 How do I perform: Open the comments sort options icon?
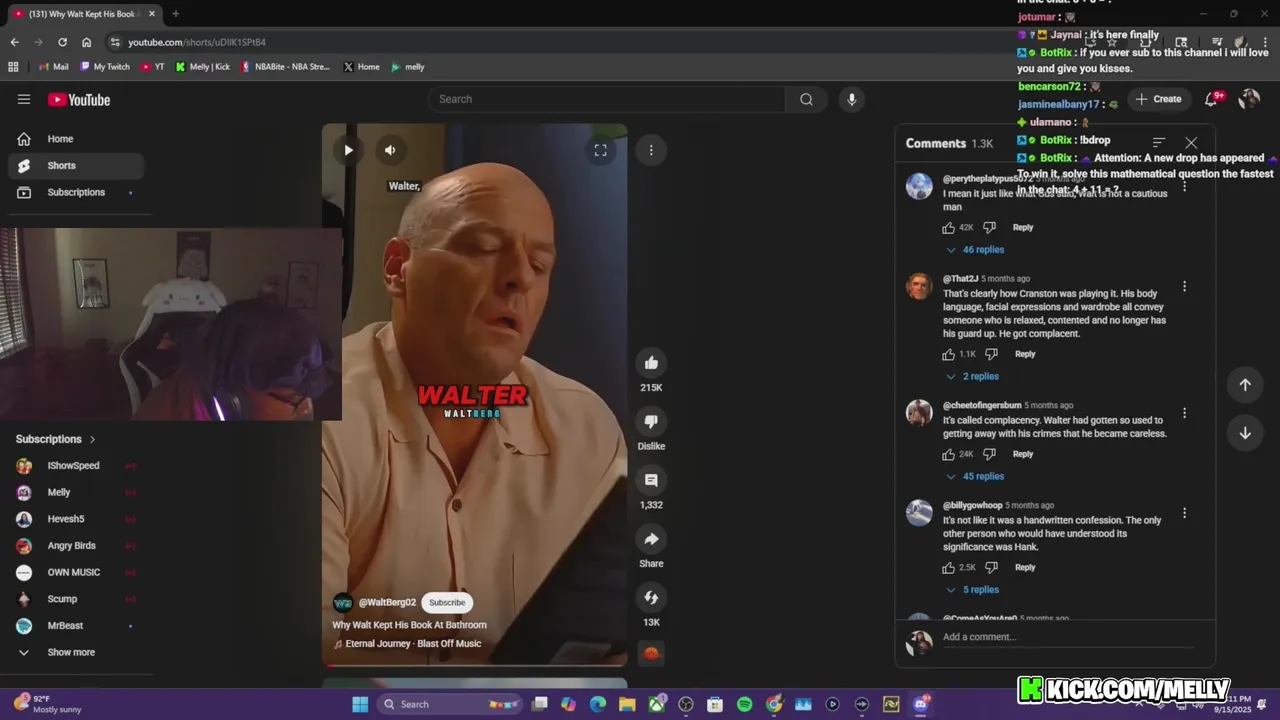(x=1159, y=143)
